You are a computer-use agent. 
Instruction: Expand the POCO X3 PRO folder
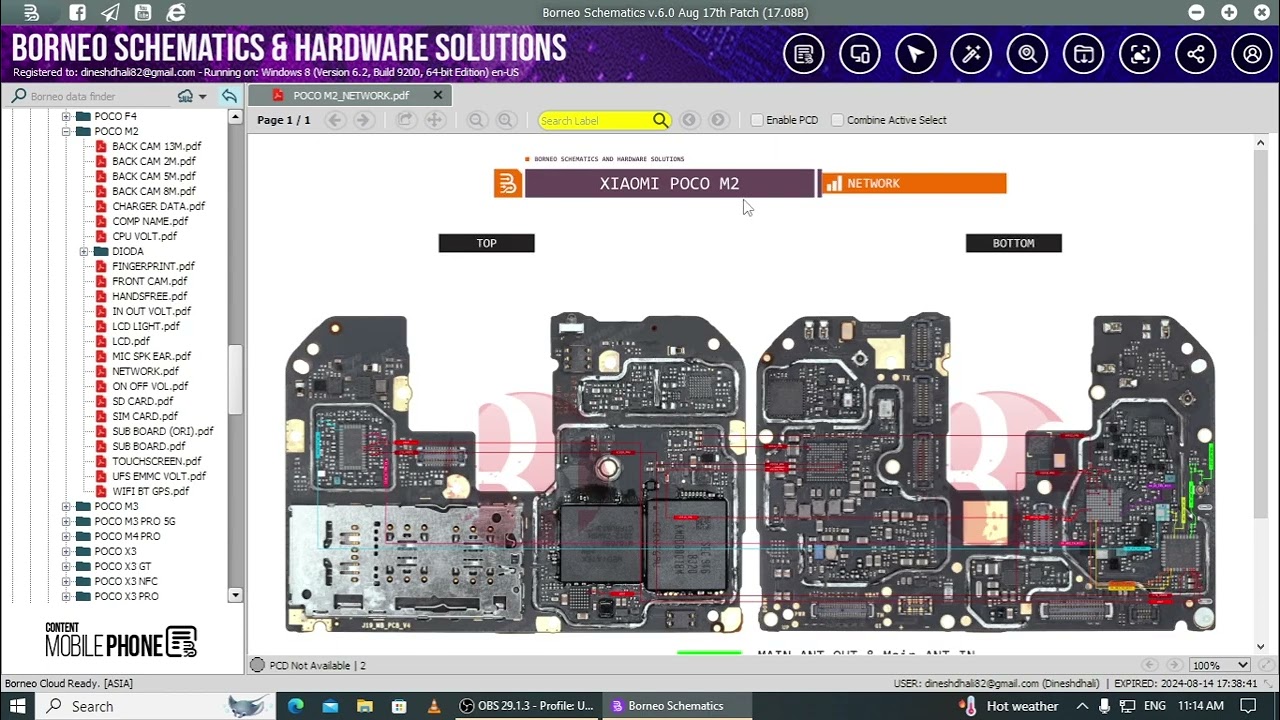66,596
